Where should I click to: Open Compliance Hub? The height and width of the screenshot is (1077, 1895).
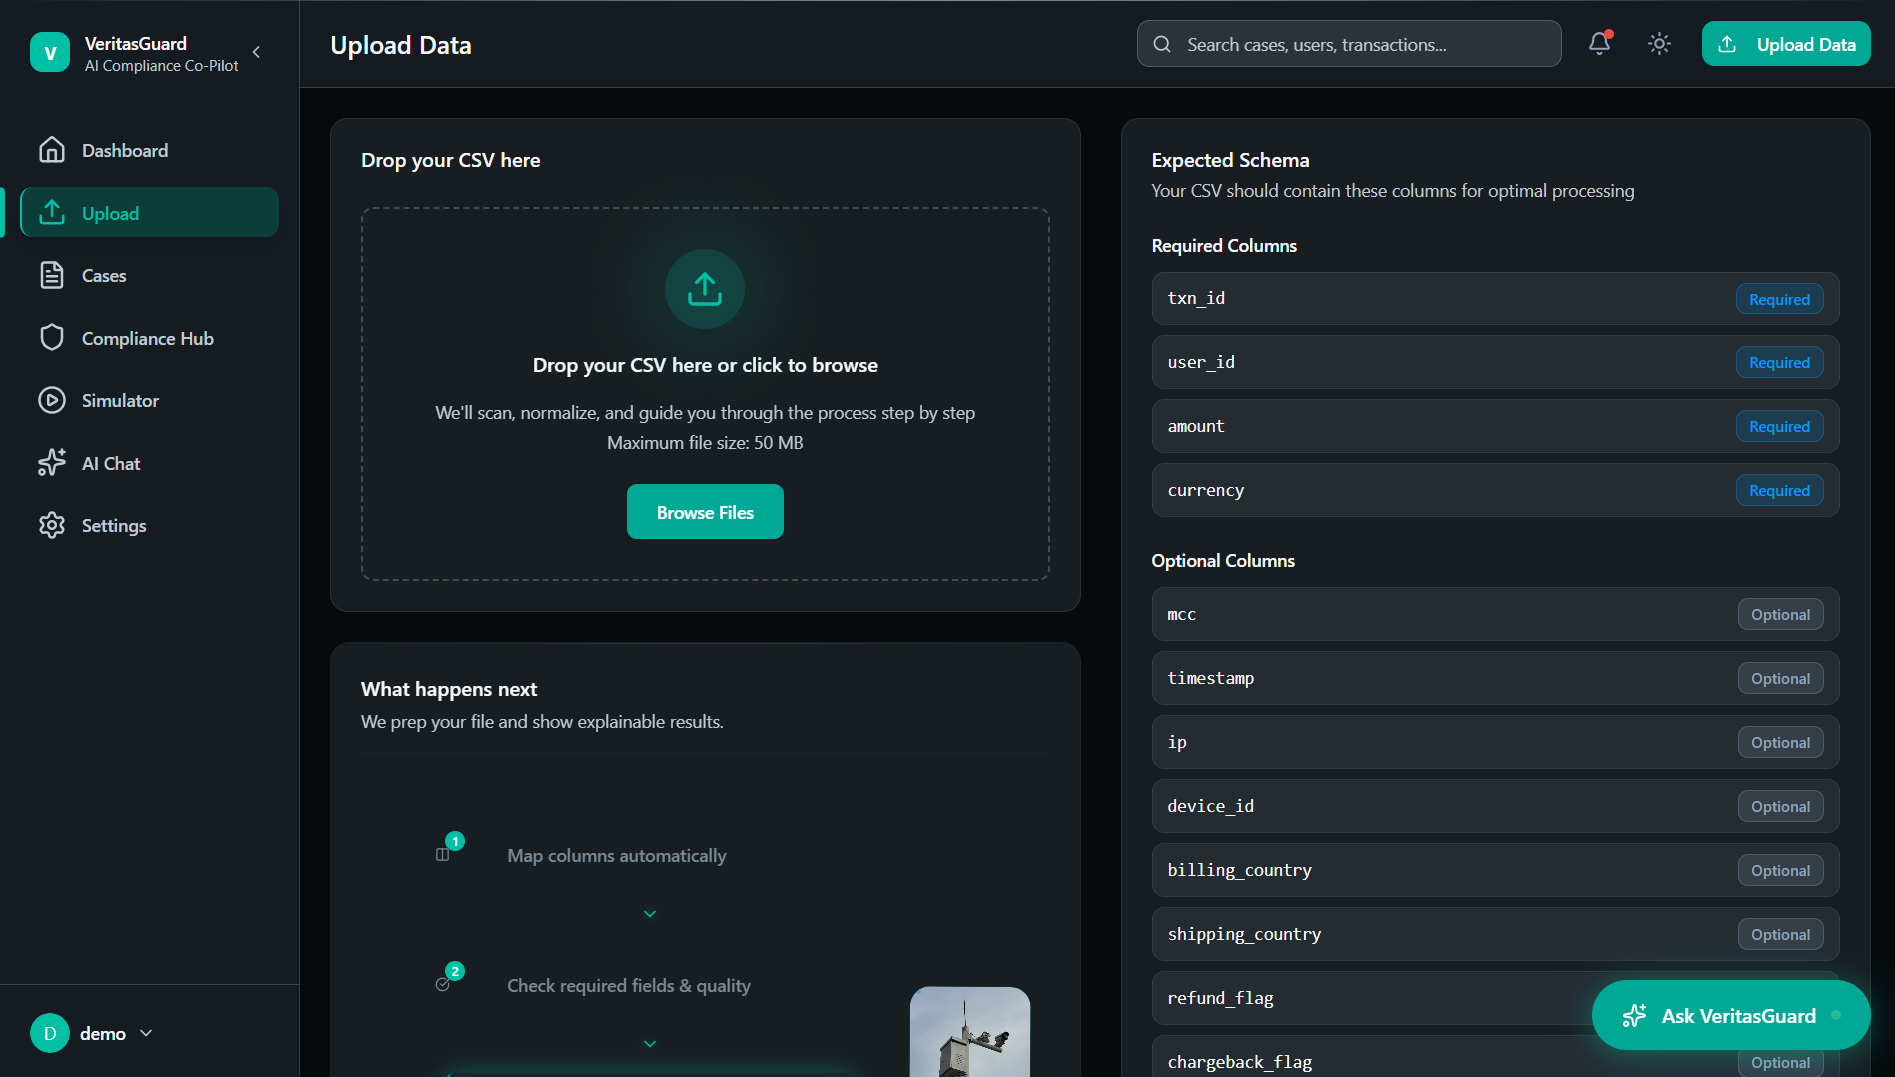[149, 338]
